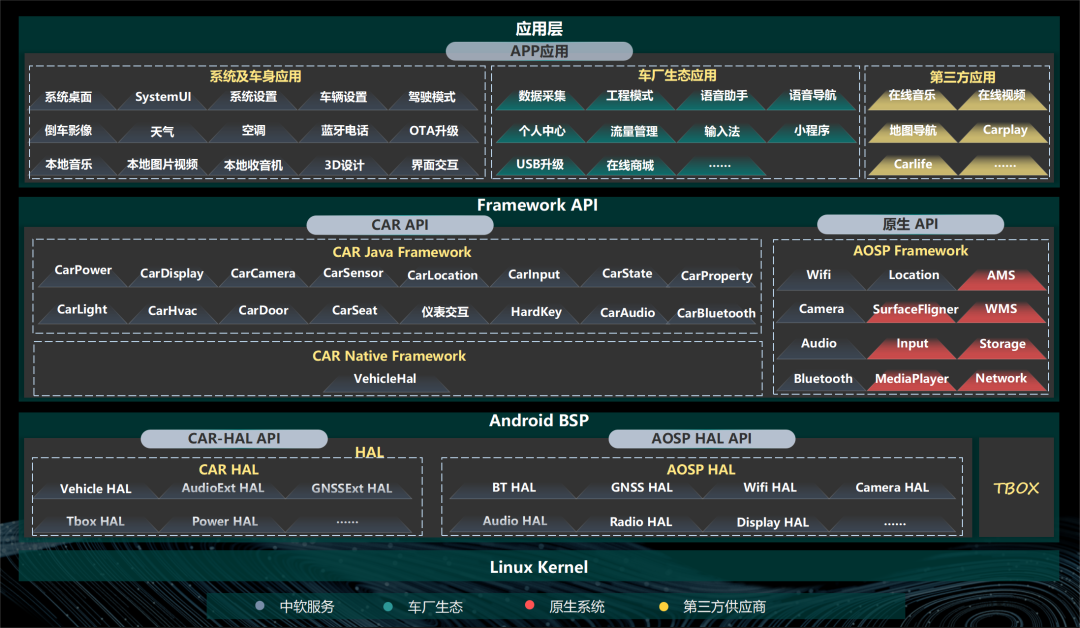Click the 原生 API pill button
1080x628 pixels.
tap(910, 224)
